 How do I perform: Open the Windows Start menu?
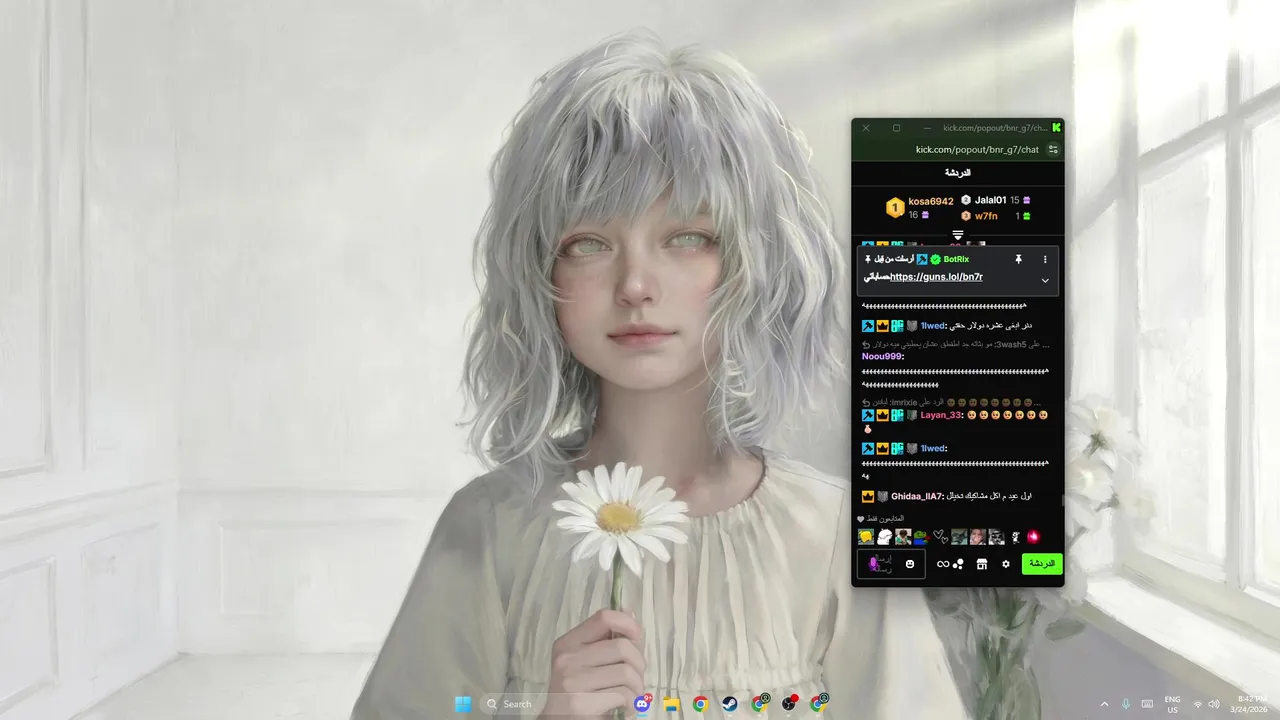(463, 704)
